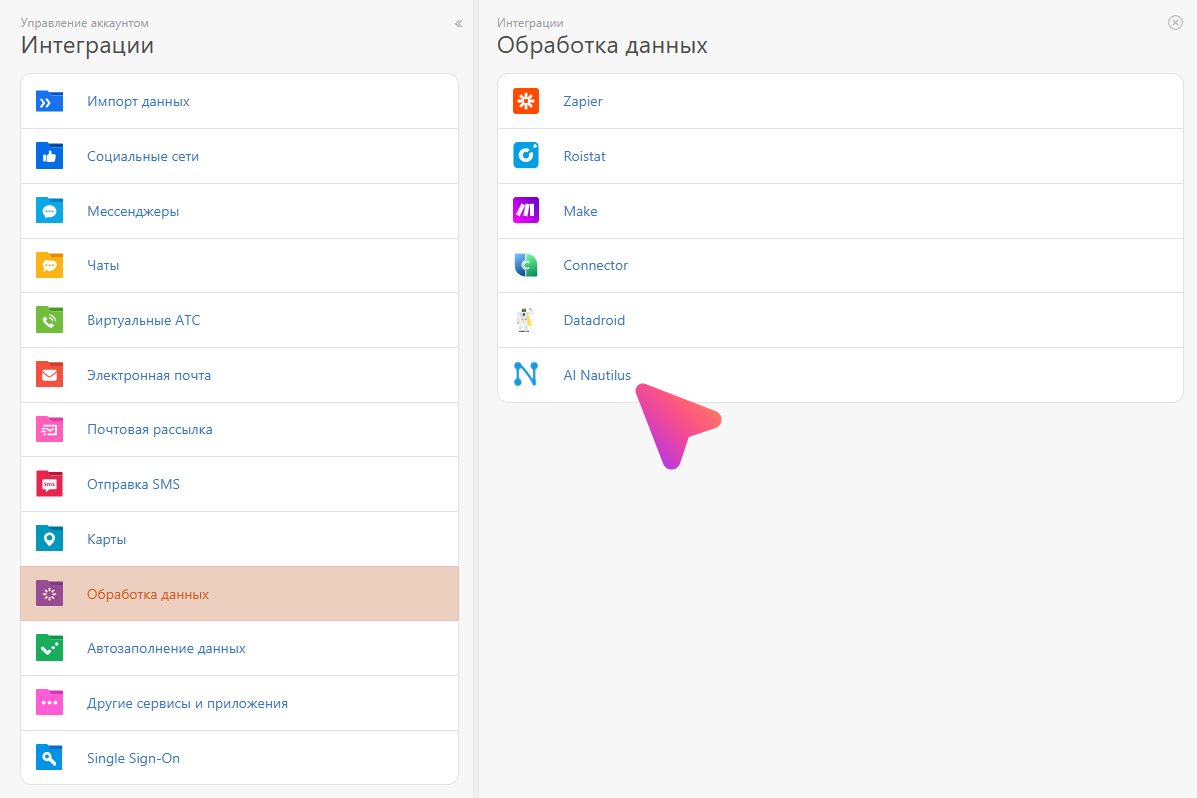Click the Connector shield icon
Image resolution: width=1197 pixels, height=798 pixels.
point(525,265)
